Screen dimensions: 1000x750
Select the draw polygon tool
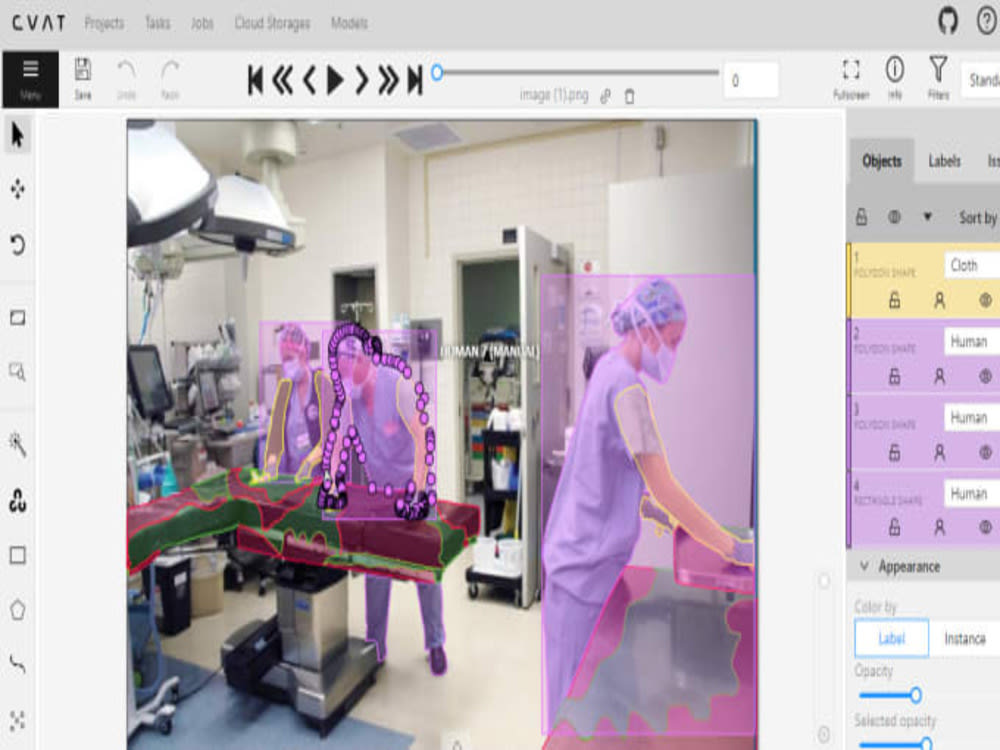[x=18, y=610]
